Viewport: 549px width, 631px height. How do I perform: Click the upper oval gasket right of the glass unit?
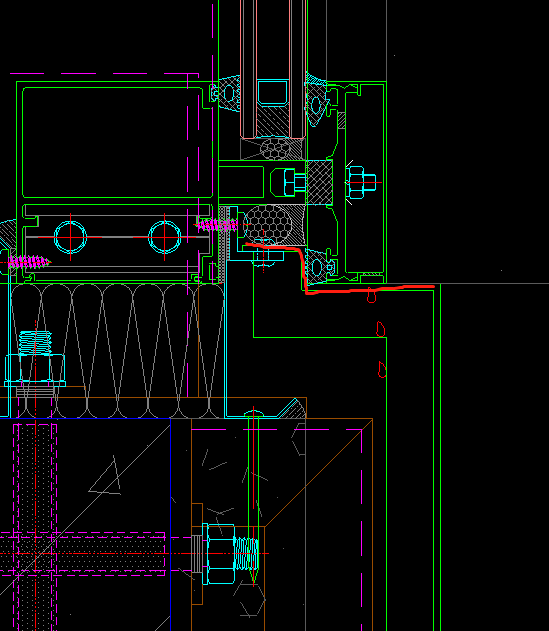[316, 105]
